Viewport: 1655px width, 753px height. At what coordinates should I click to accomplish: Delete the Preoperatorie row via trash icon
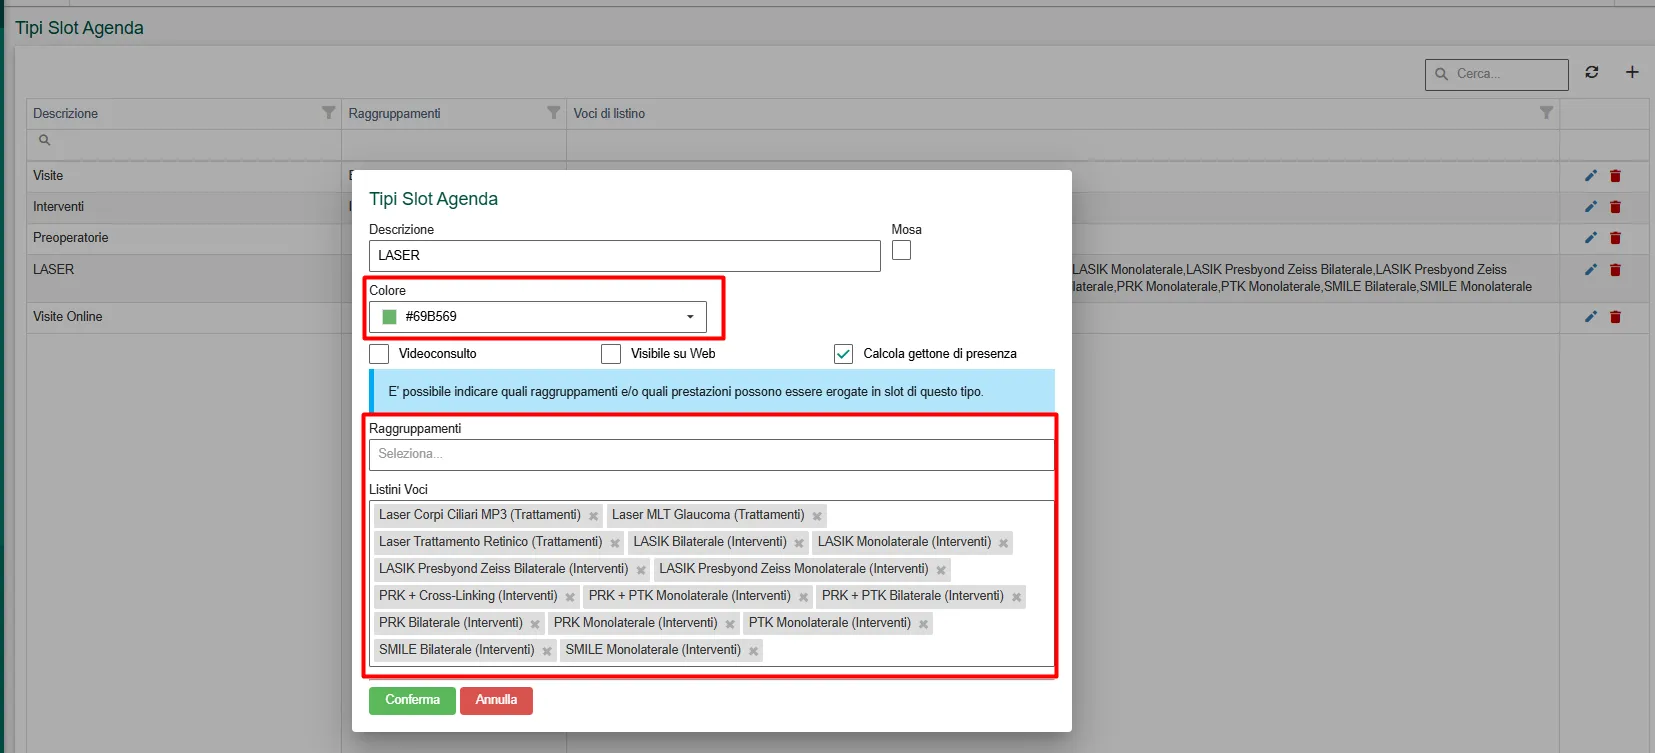[x=1615, y=238]
